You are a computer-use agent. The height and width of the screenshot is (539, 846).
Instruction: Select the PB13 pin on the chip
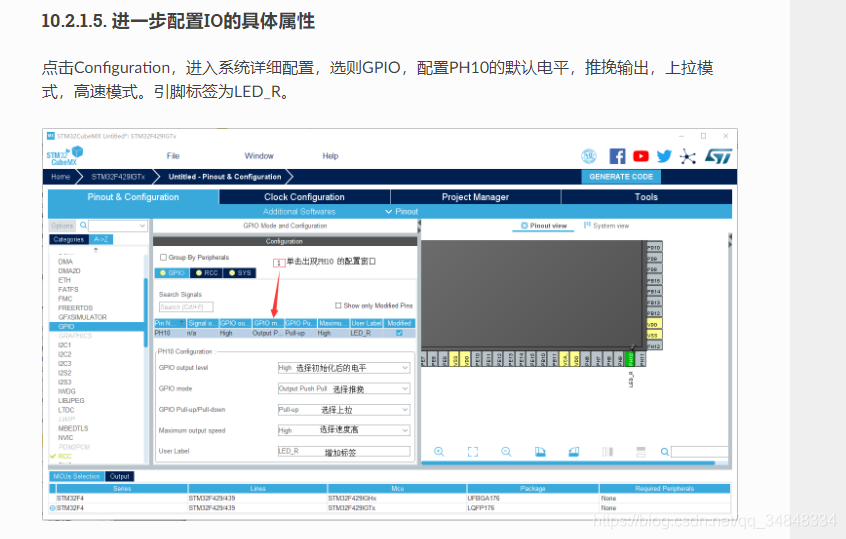point(654,302)
